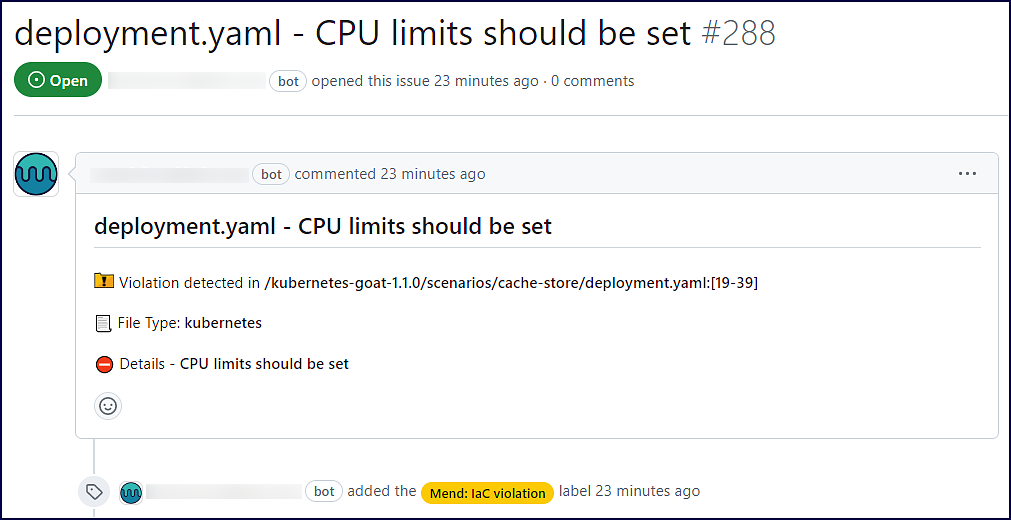Click the blurred author name in issue header
The image size is (1011, 520).
188,81
